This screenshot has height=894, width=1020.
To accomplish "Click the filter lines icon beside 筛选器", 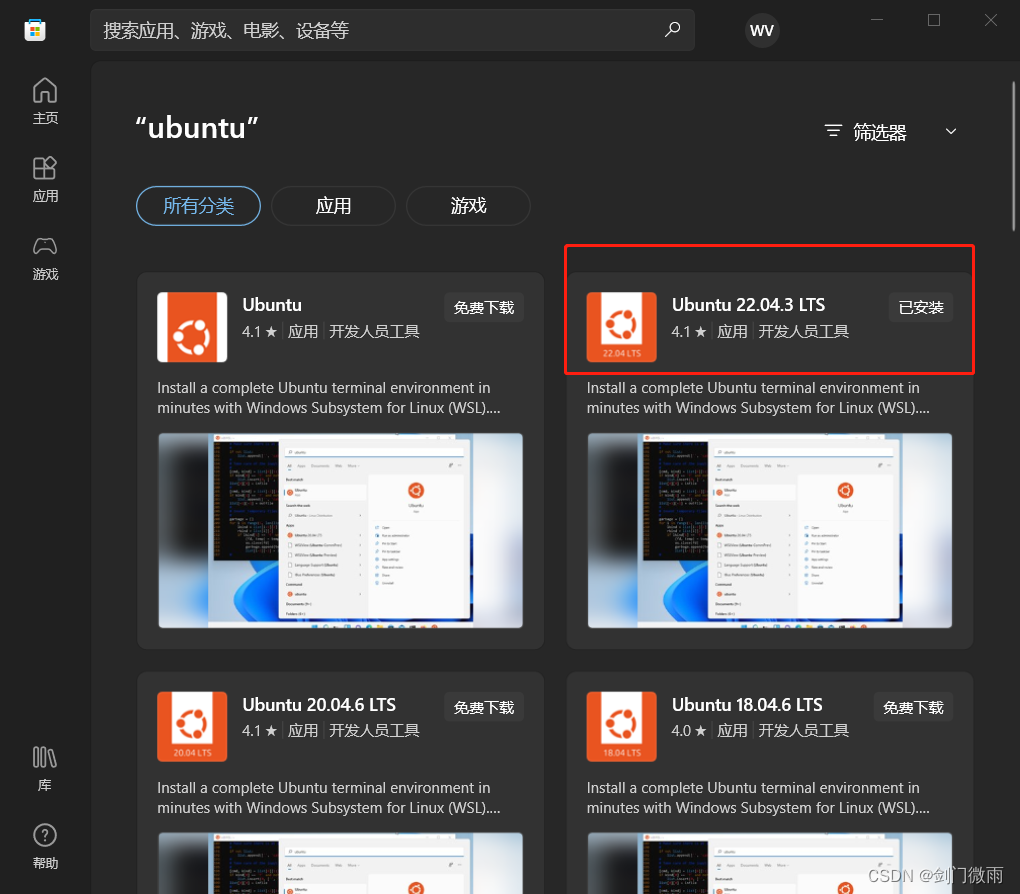I will [x=833, y=131].
